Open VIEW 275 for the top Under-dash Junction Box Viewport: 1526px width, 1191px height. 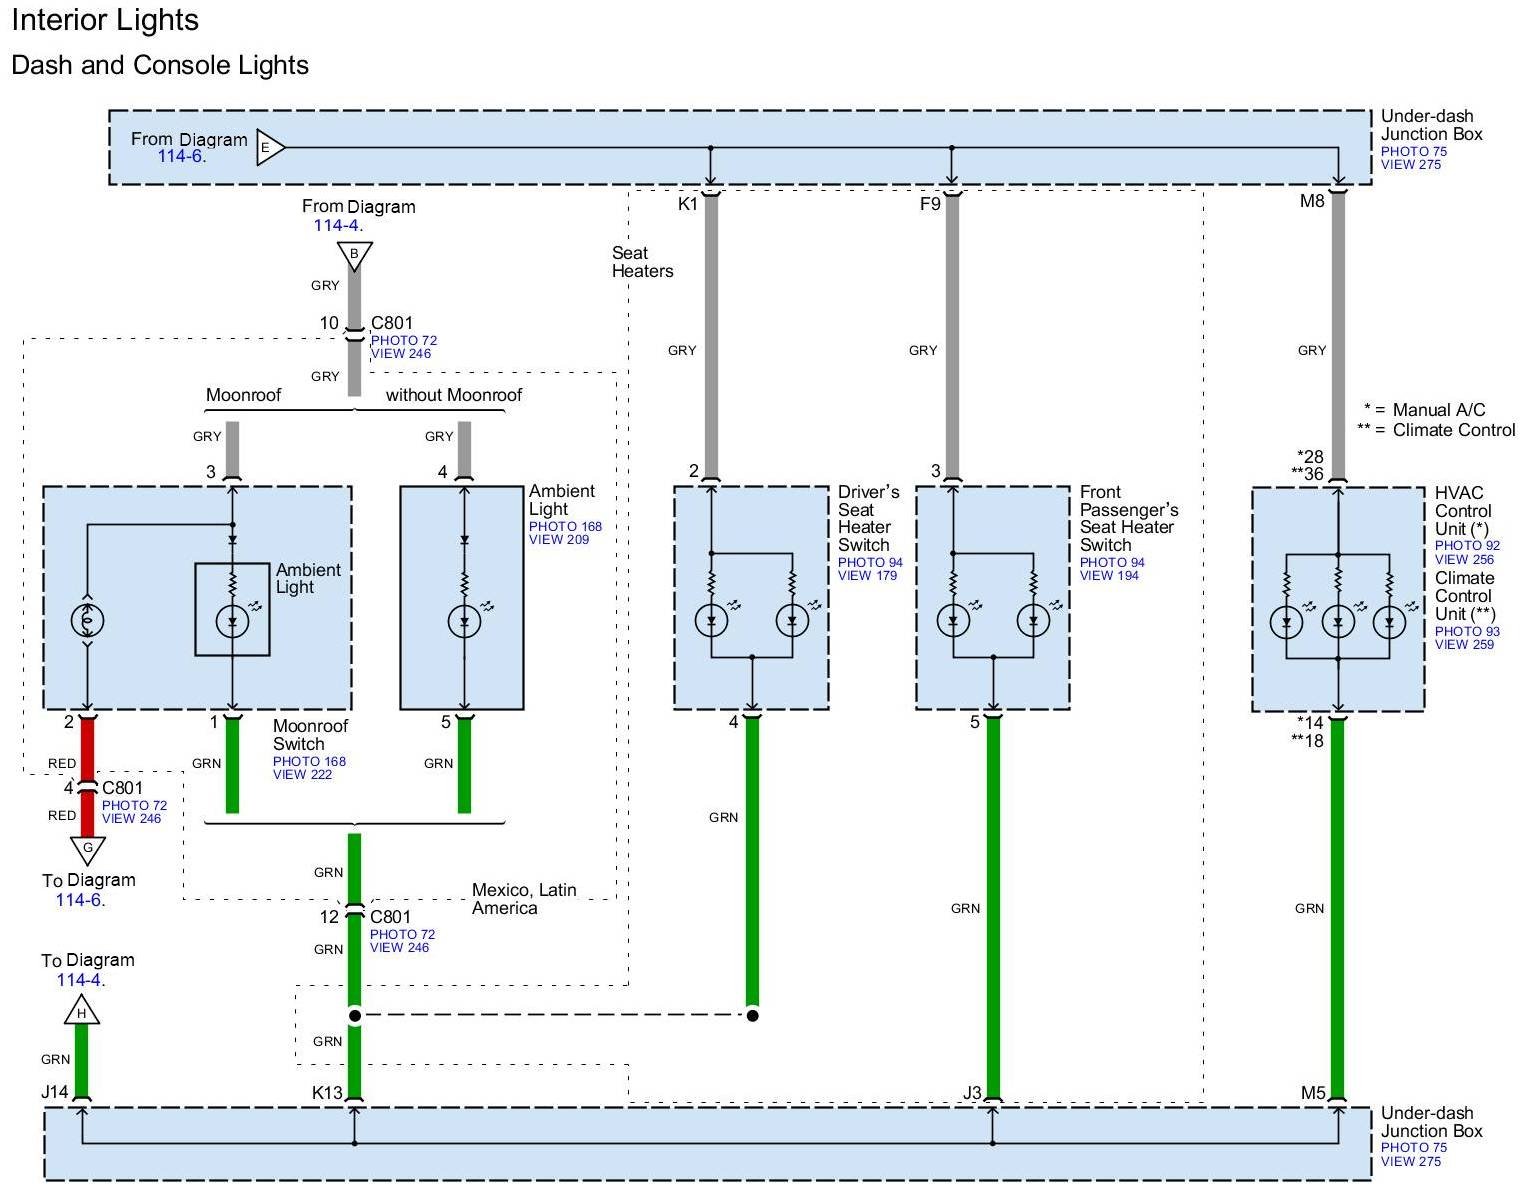coord(1411,165)
